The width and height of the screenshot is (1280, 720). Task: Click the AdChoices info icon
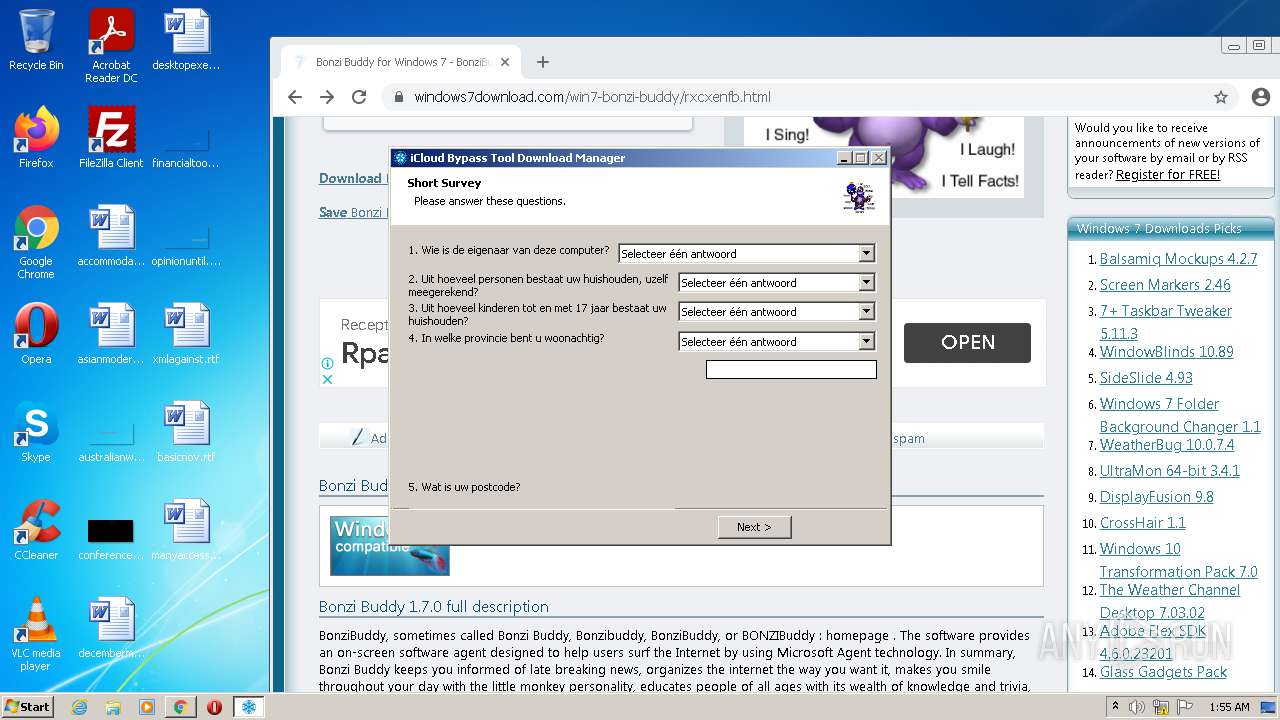click(327, 364)
